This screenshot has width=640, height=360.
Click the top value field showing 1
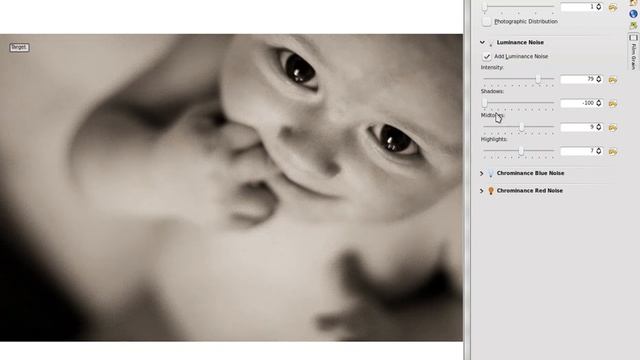pos(578,7)
